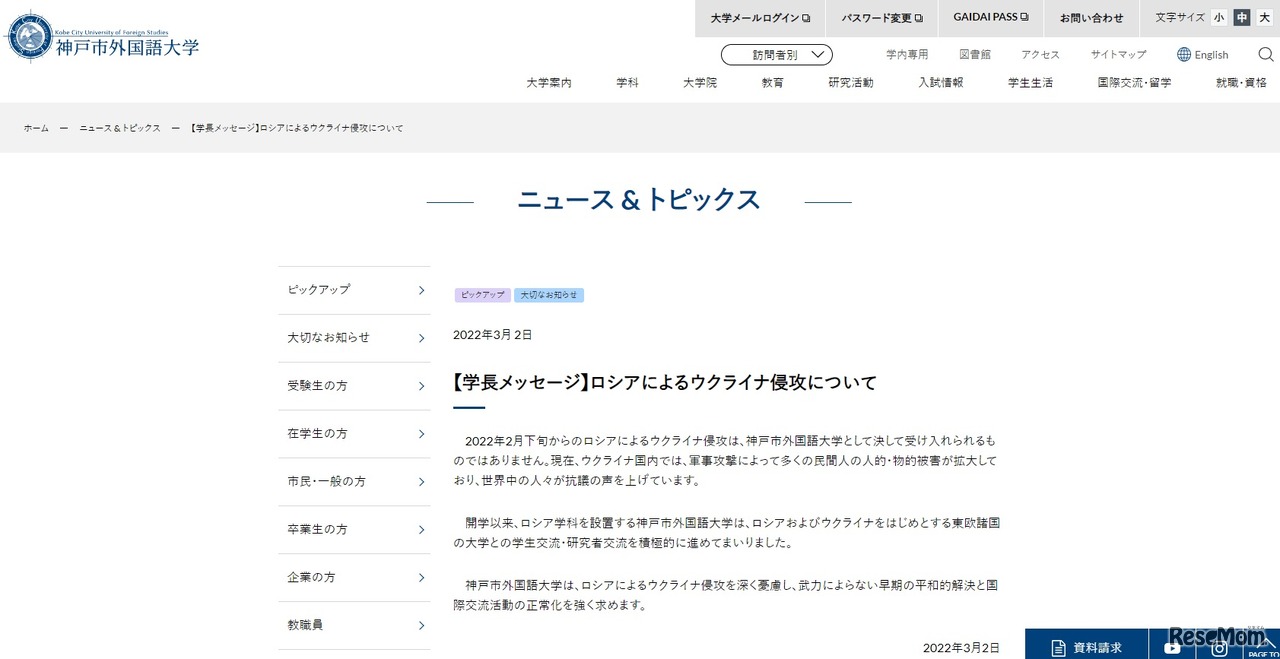Image resolution: width=1280 pixels, height=659 pixels.
Task: Expand 受験生の方 sidebar arrow
Action: click(x=421, y=386)
